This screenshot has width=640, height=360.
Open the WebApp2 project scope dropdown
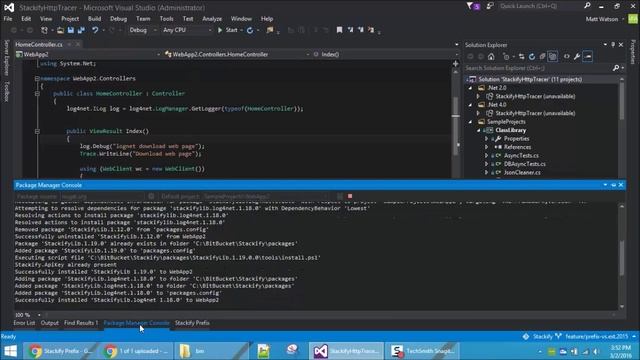pos(88,54)
